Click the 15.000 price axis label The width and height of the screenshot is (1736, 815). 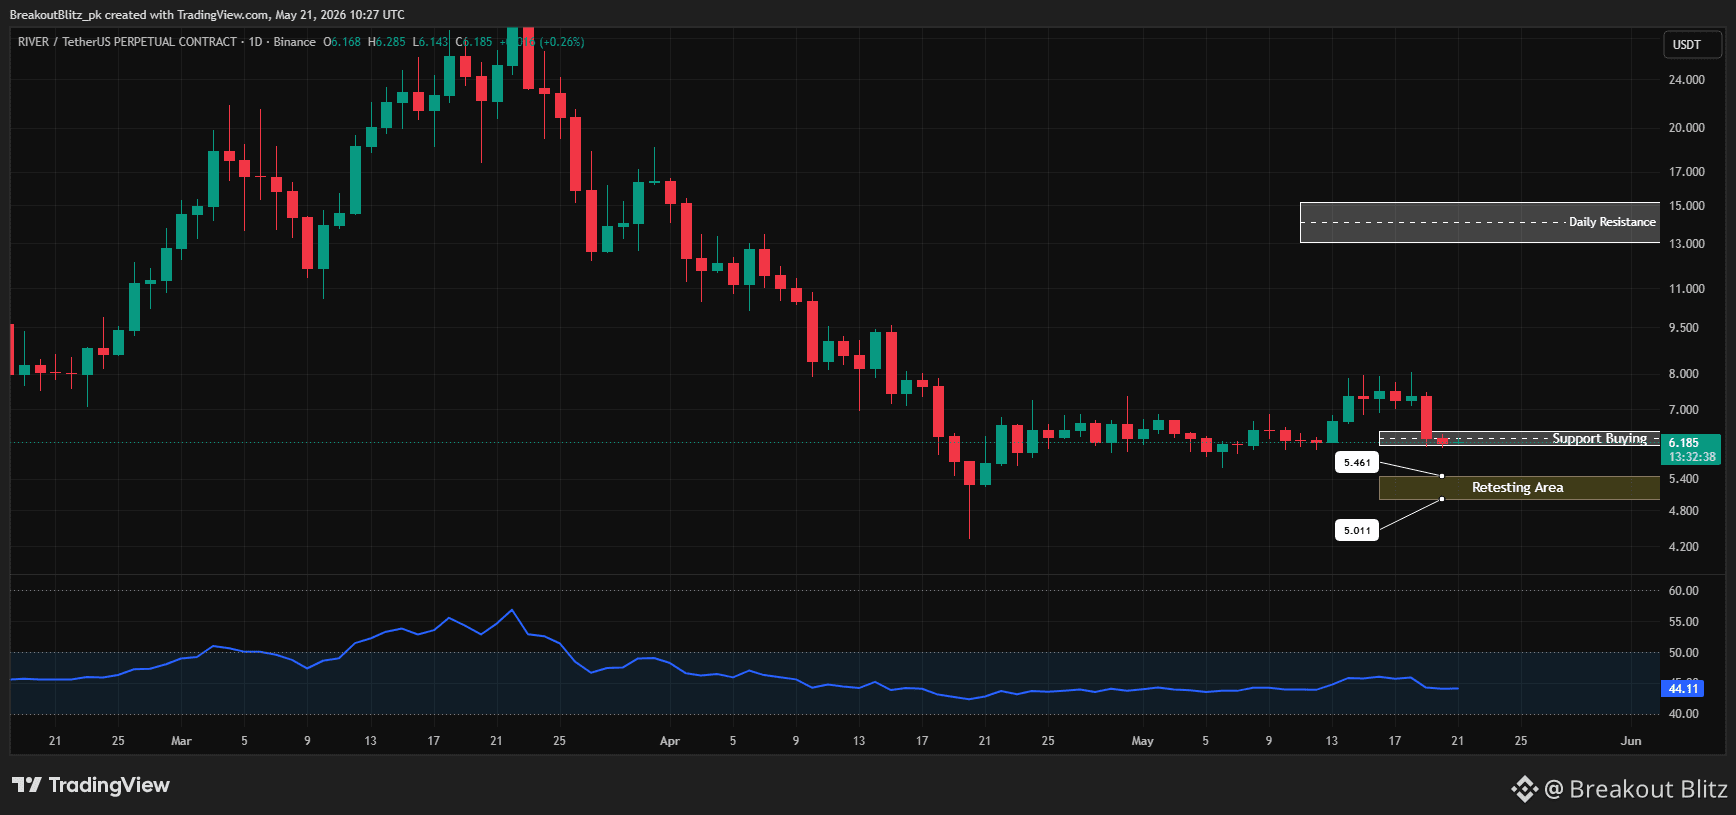[x=1687, y=206]
